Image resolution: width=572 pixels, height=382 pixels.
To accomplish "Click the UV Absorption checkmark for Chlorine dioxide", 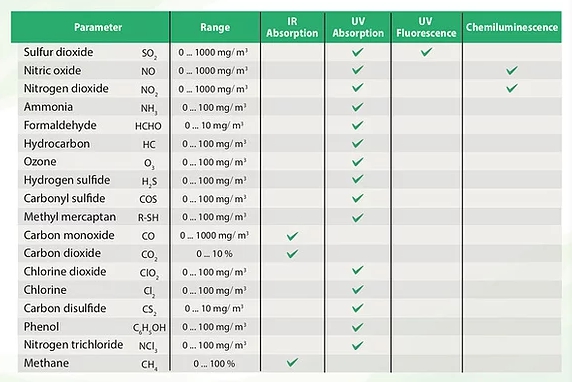I will [x=358, y=270].
